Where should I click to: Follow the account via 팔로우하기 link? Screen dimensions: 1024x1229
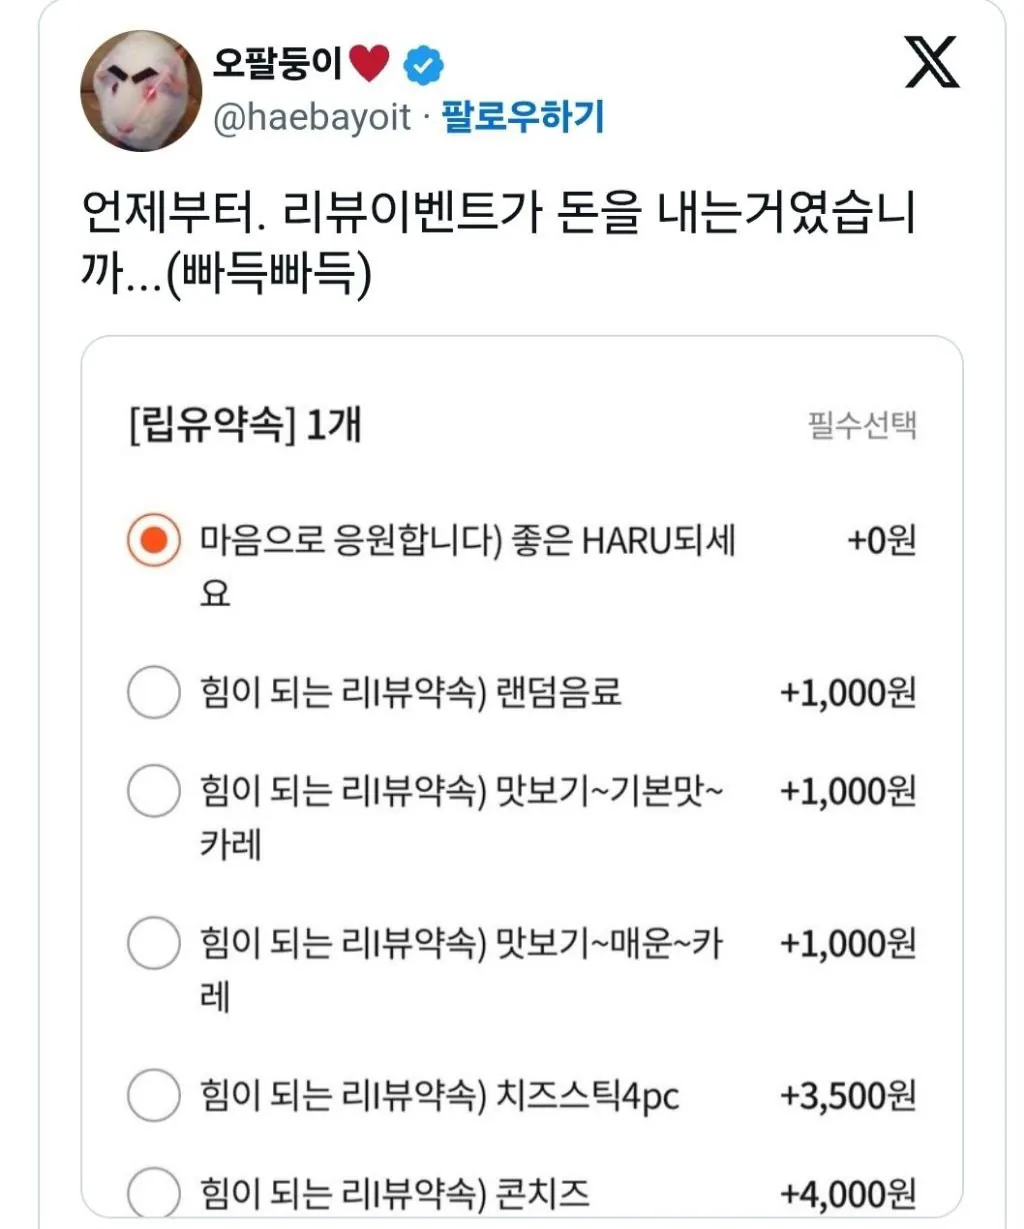point(523,117)
